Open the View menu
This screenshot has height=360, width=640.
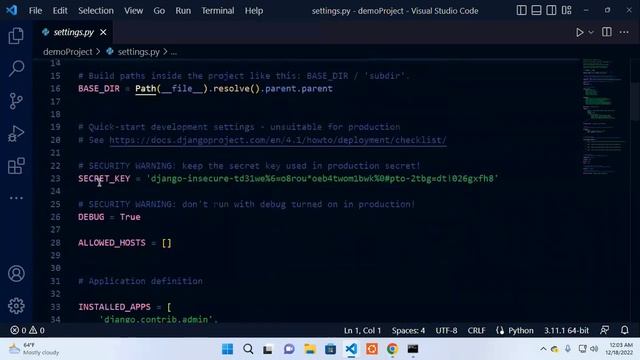click(133, 11)
